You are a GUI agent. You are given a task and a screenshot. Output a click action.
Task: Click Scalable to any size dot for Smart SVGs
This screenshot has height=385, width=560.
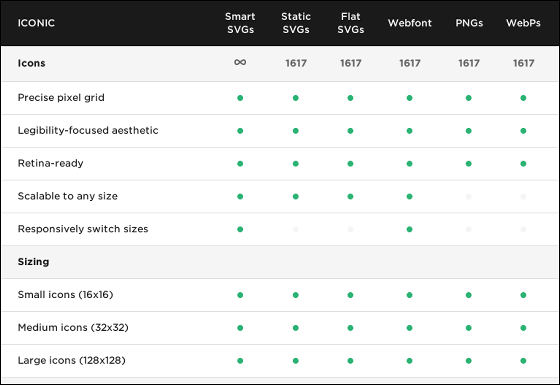240,196
